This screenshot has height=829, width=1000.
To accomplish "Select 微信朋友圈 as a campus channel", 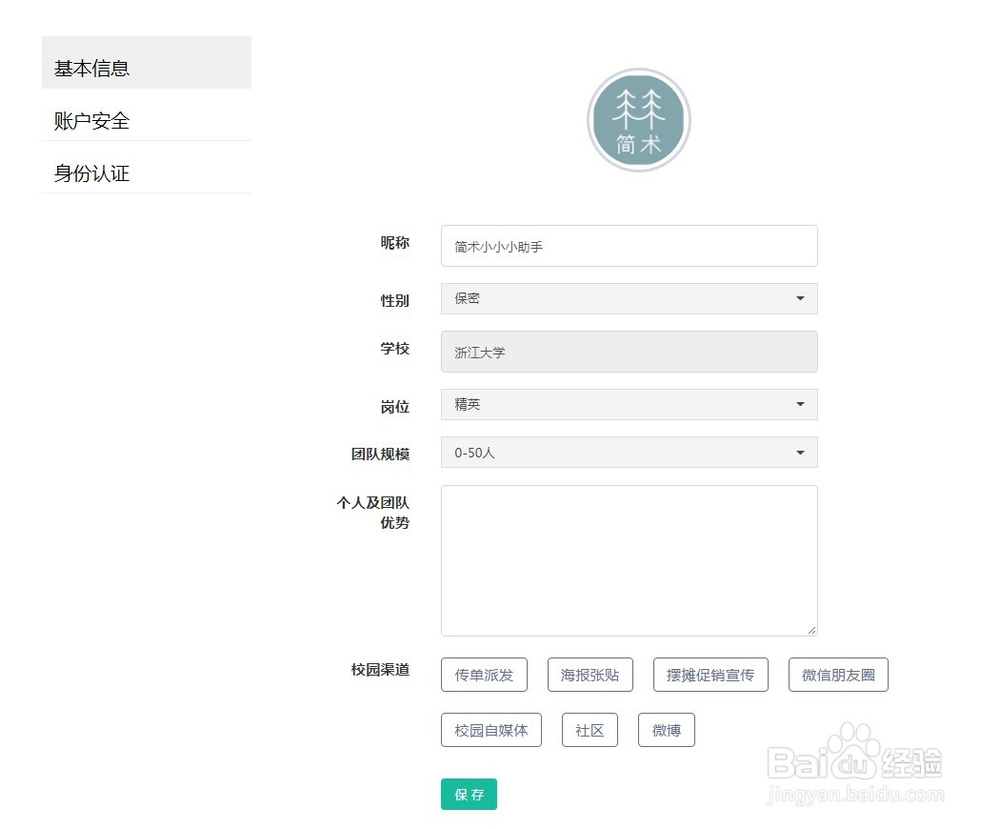I will tap(838, 674).
